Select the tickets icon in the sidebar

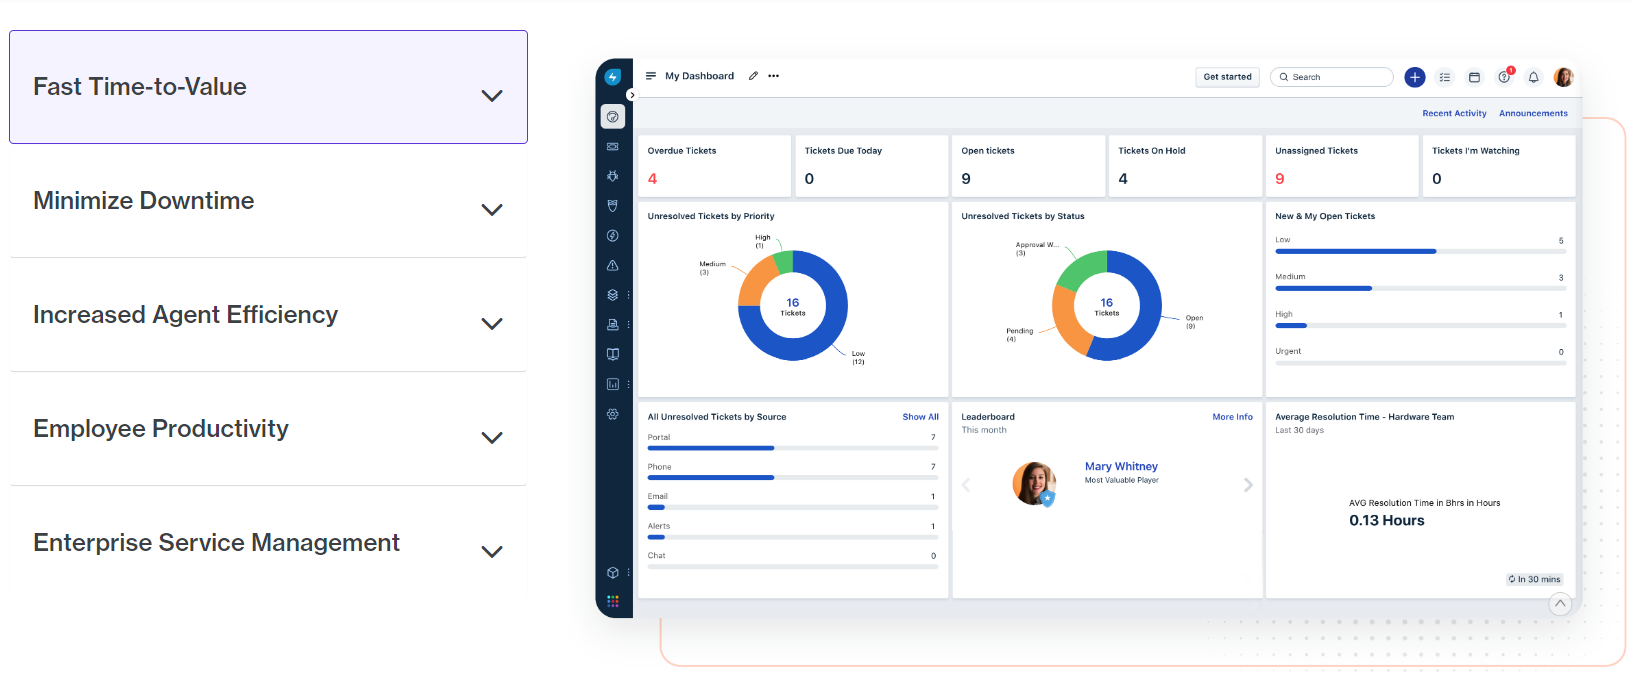(x=613, y=146)
